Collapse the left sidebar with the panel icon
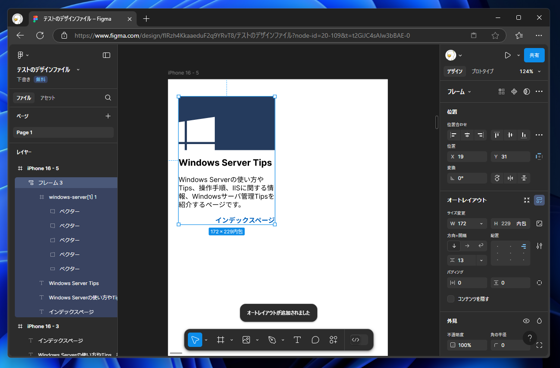Image resolution: width=560 pixels, height=368 pixels. click(106, 55)
